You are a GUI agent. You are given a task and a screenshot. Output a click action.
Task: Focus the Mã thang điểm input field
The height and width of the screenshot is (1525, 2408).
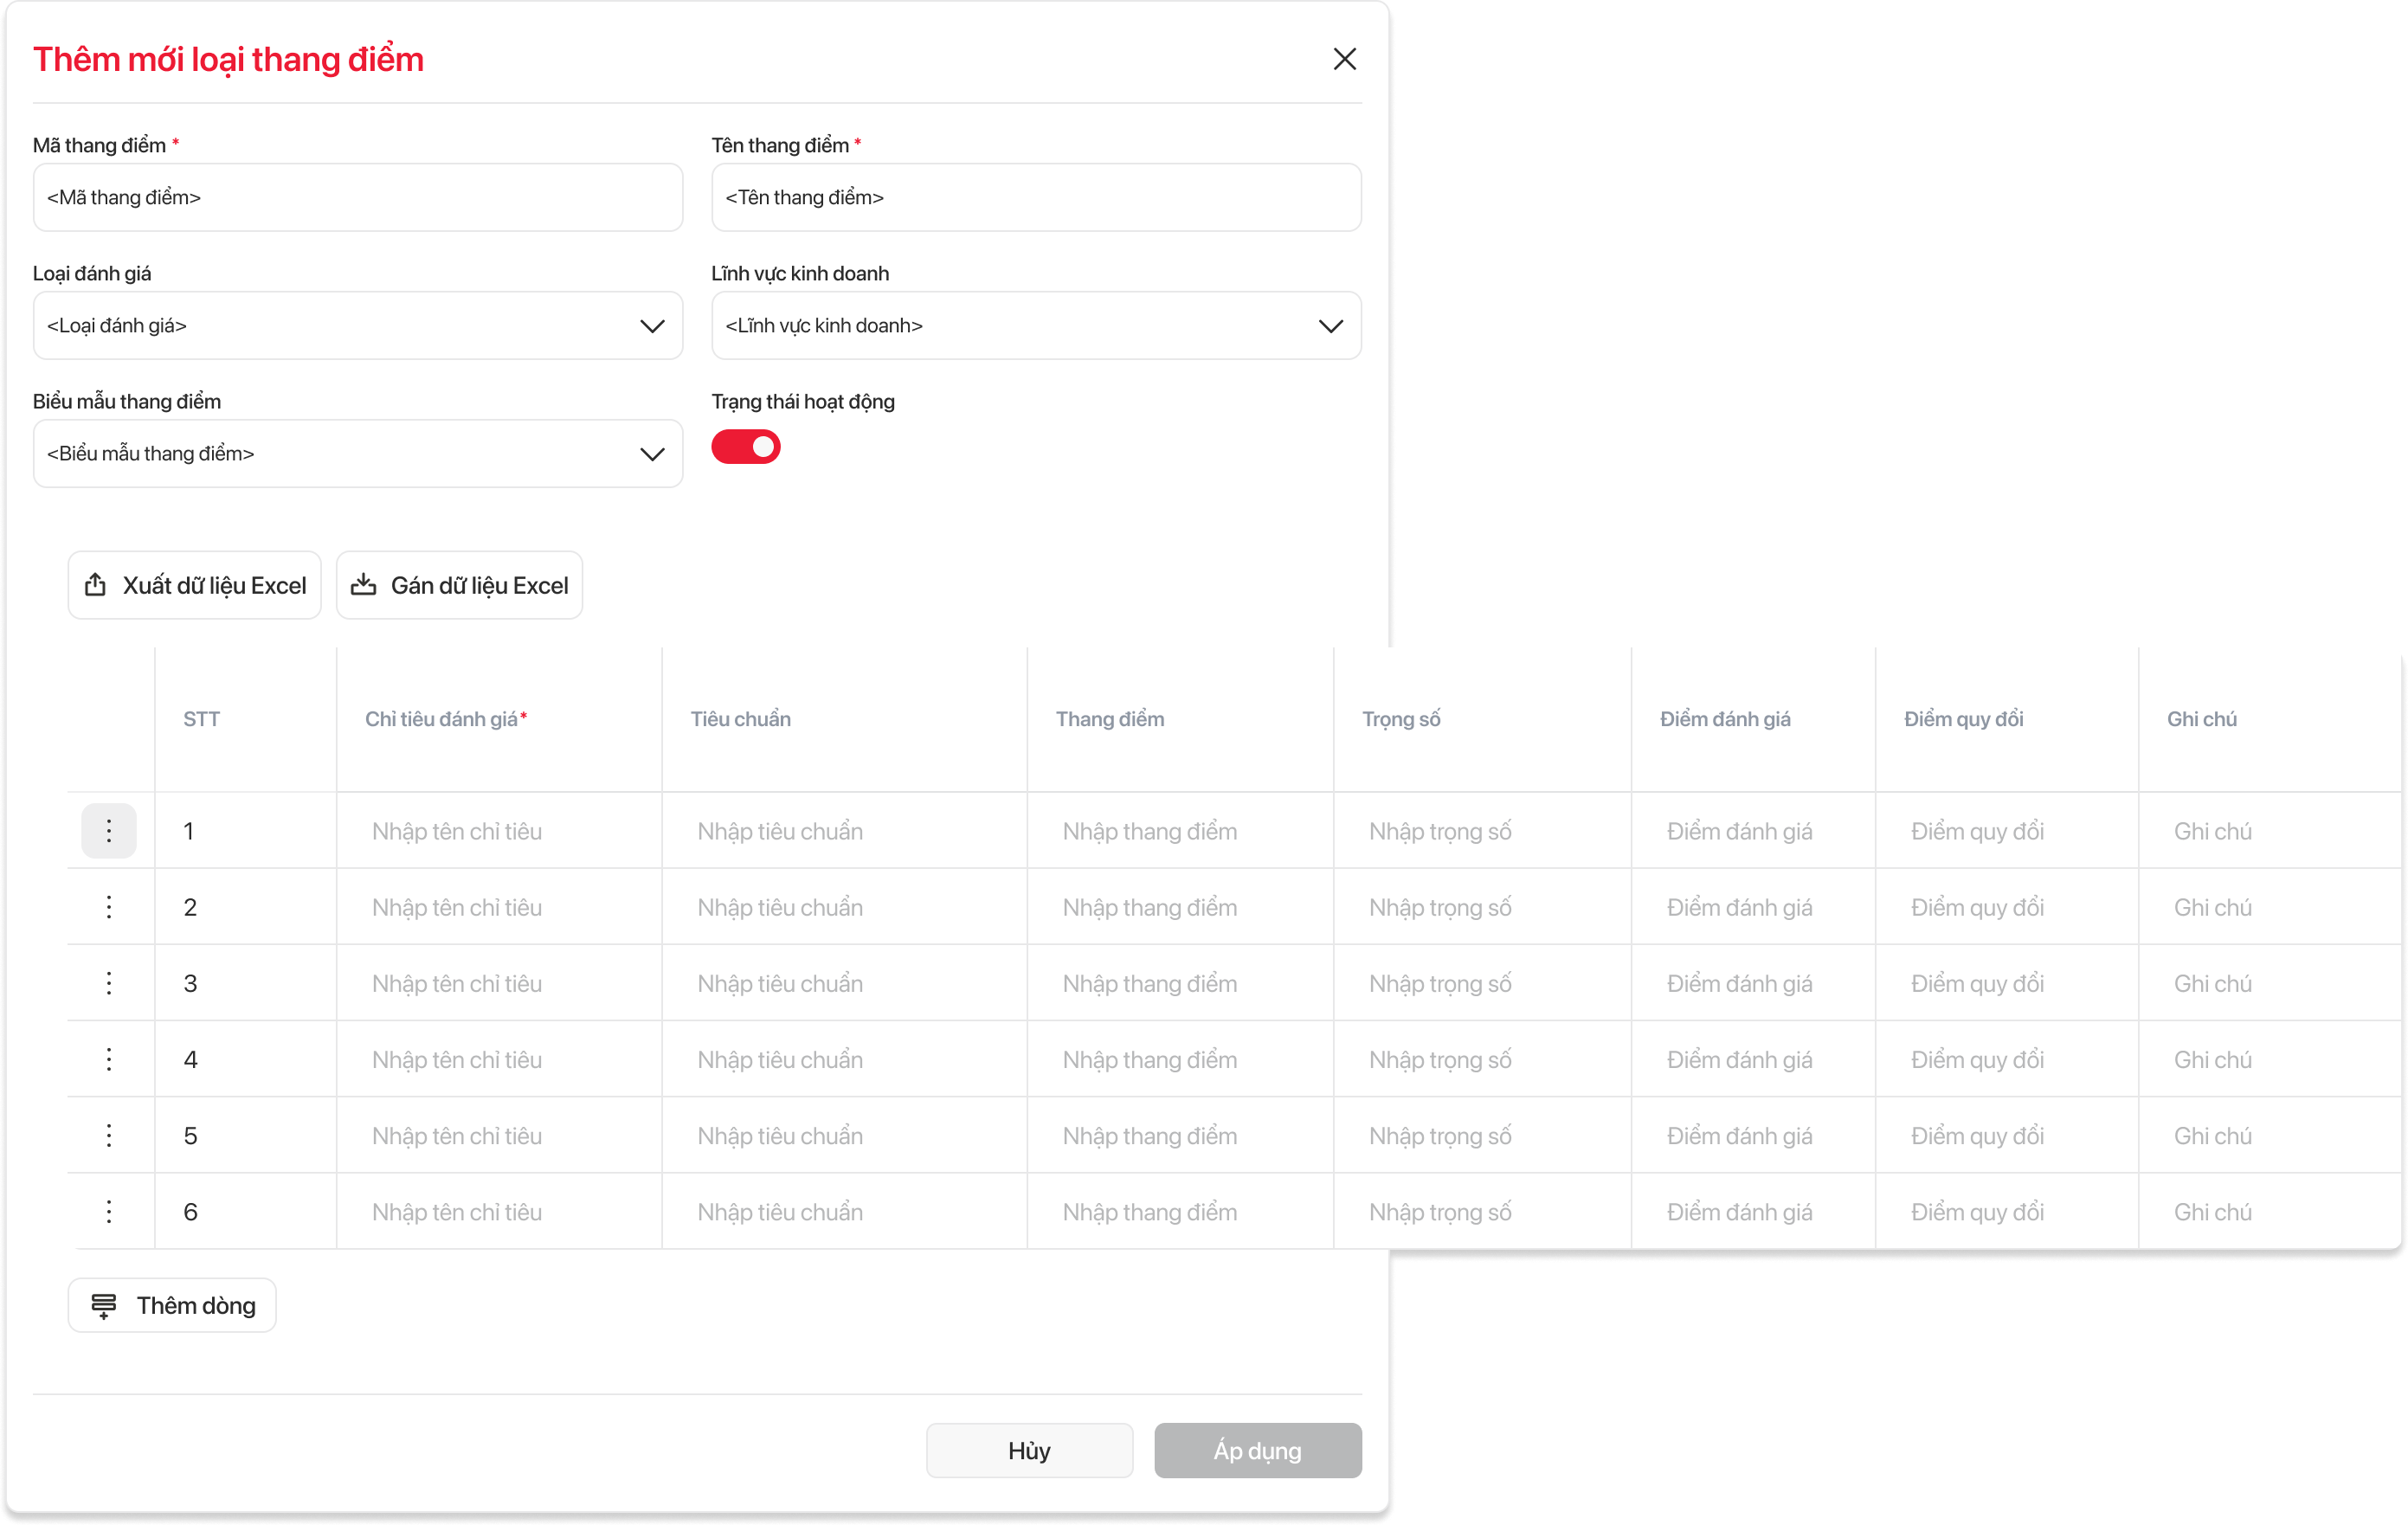357,198
